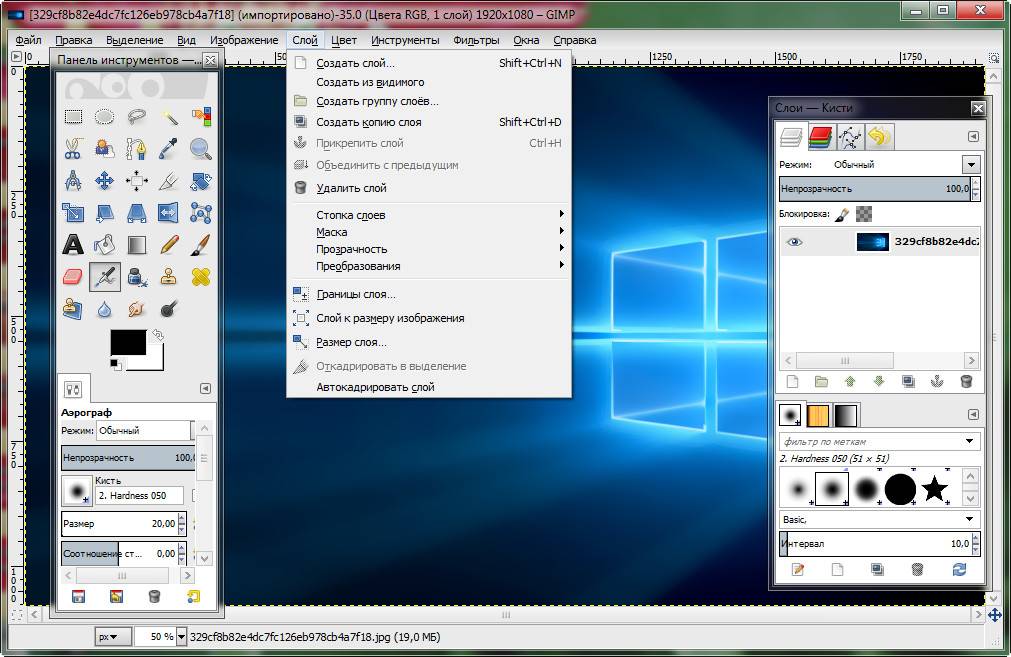Swap foreground and background colors arrow
Screen dimensions: 1011x657
pyautogui.click(x=157, y=335)
